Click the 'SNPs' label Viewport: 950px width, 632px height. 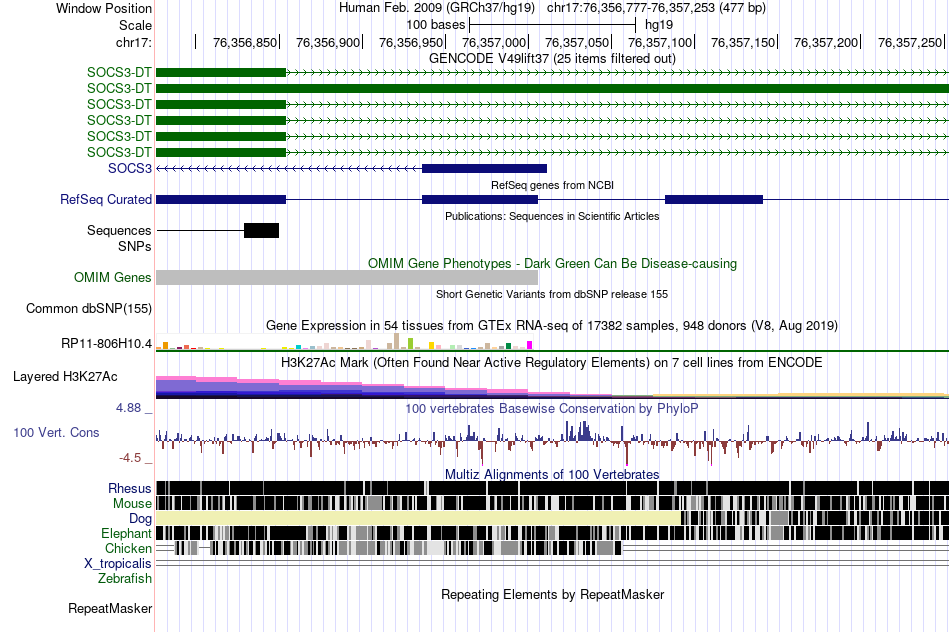pos(135,247)
